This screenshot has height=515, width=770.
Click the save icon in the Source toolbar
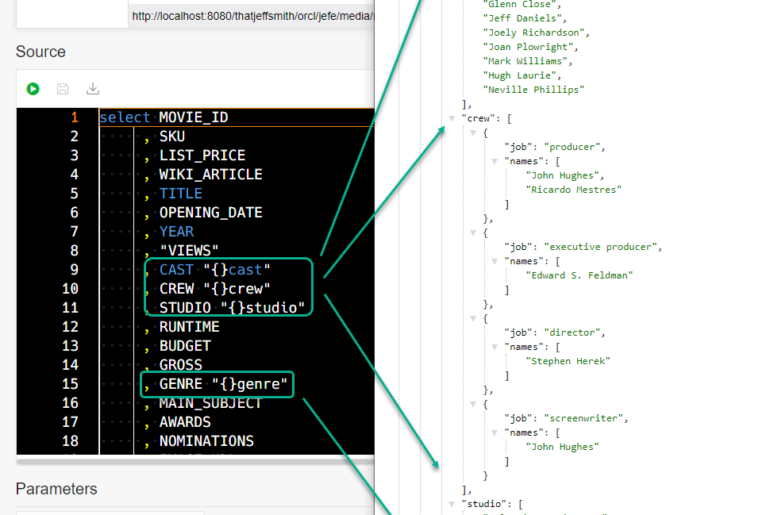point(63,89)
